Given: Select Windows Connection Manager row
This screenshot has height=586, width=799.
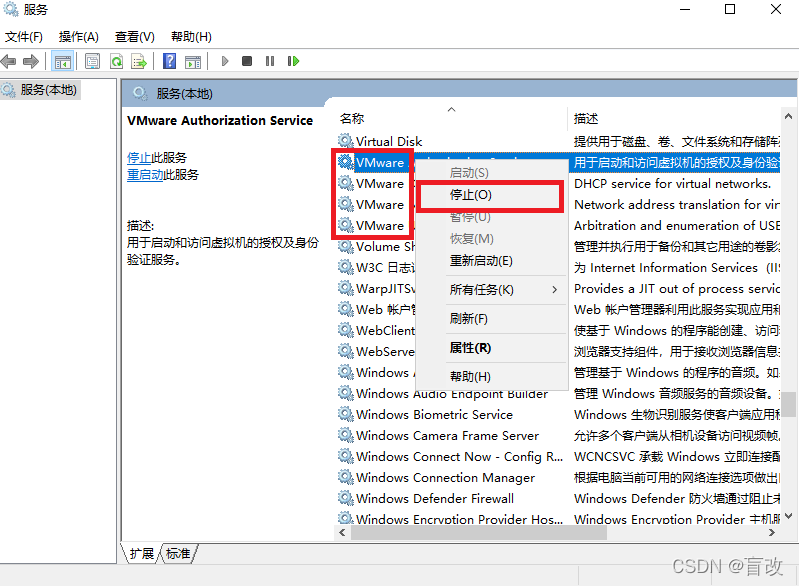Looking at the screenshot, I should tap(558, 477).
